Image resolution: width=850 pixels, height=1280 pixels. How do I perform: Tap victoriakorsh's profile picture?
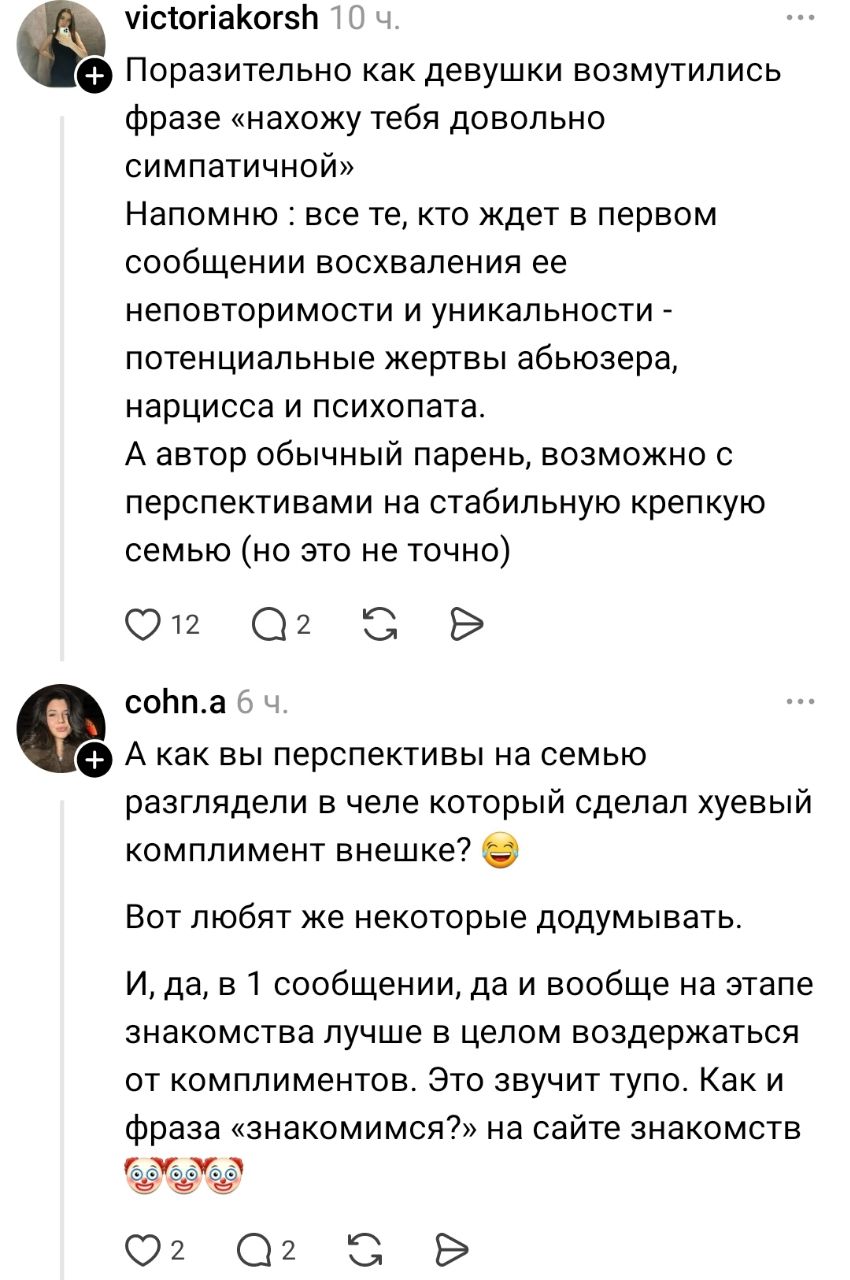coord(60,42)
